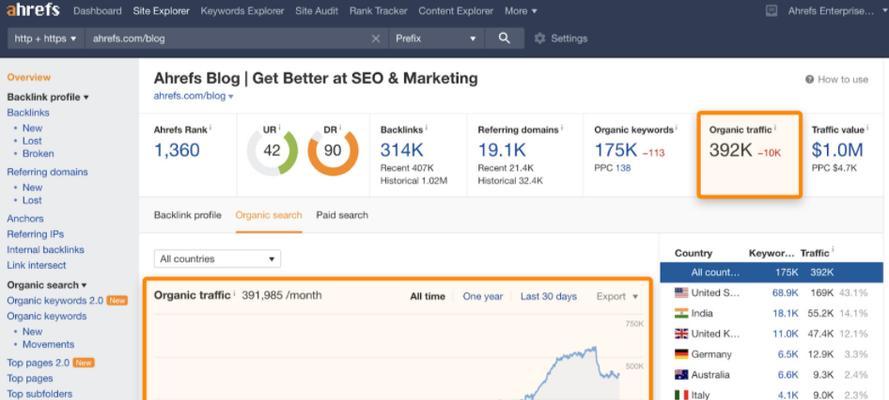Click the info icon beside Organic traffic tile
The width and height of the screenshot is (889, 400).
[775, 129]
